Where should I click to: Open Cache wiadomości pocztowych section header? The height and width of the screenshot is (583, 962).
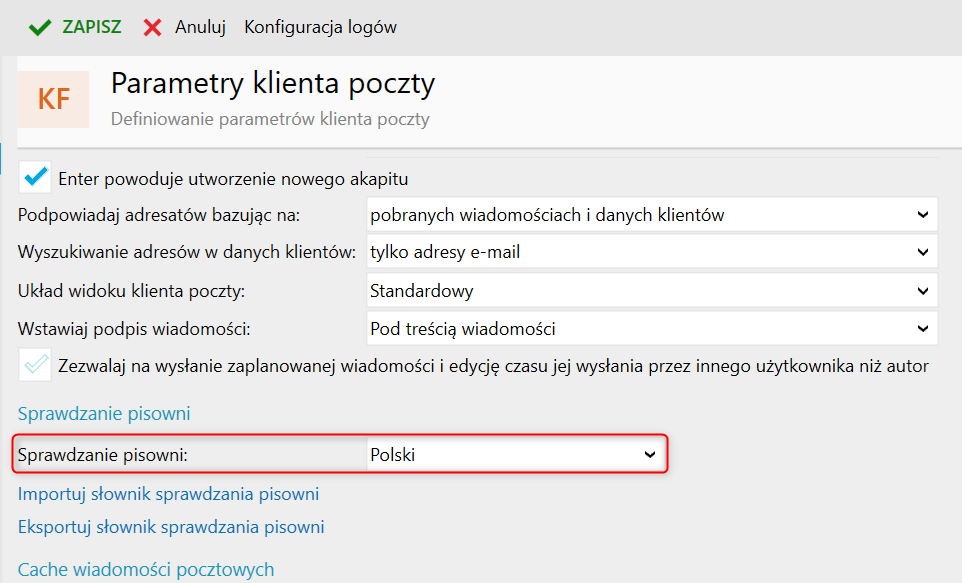pos(146,570)
